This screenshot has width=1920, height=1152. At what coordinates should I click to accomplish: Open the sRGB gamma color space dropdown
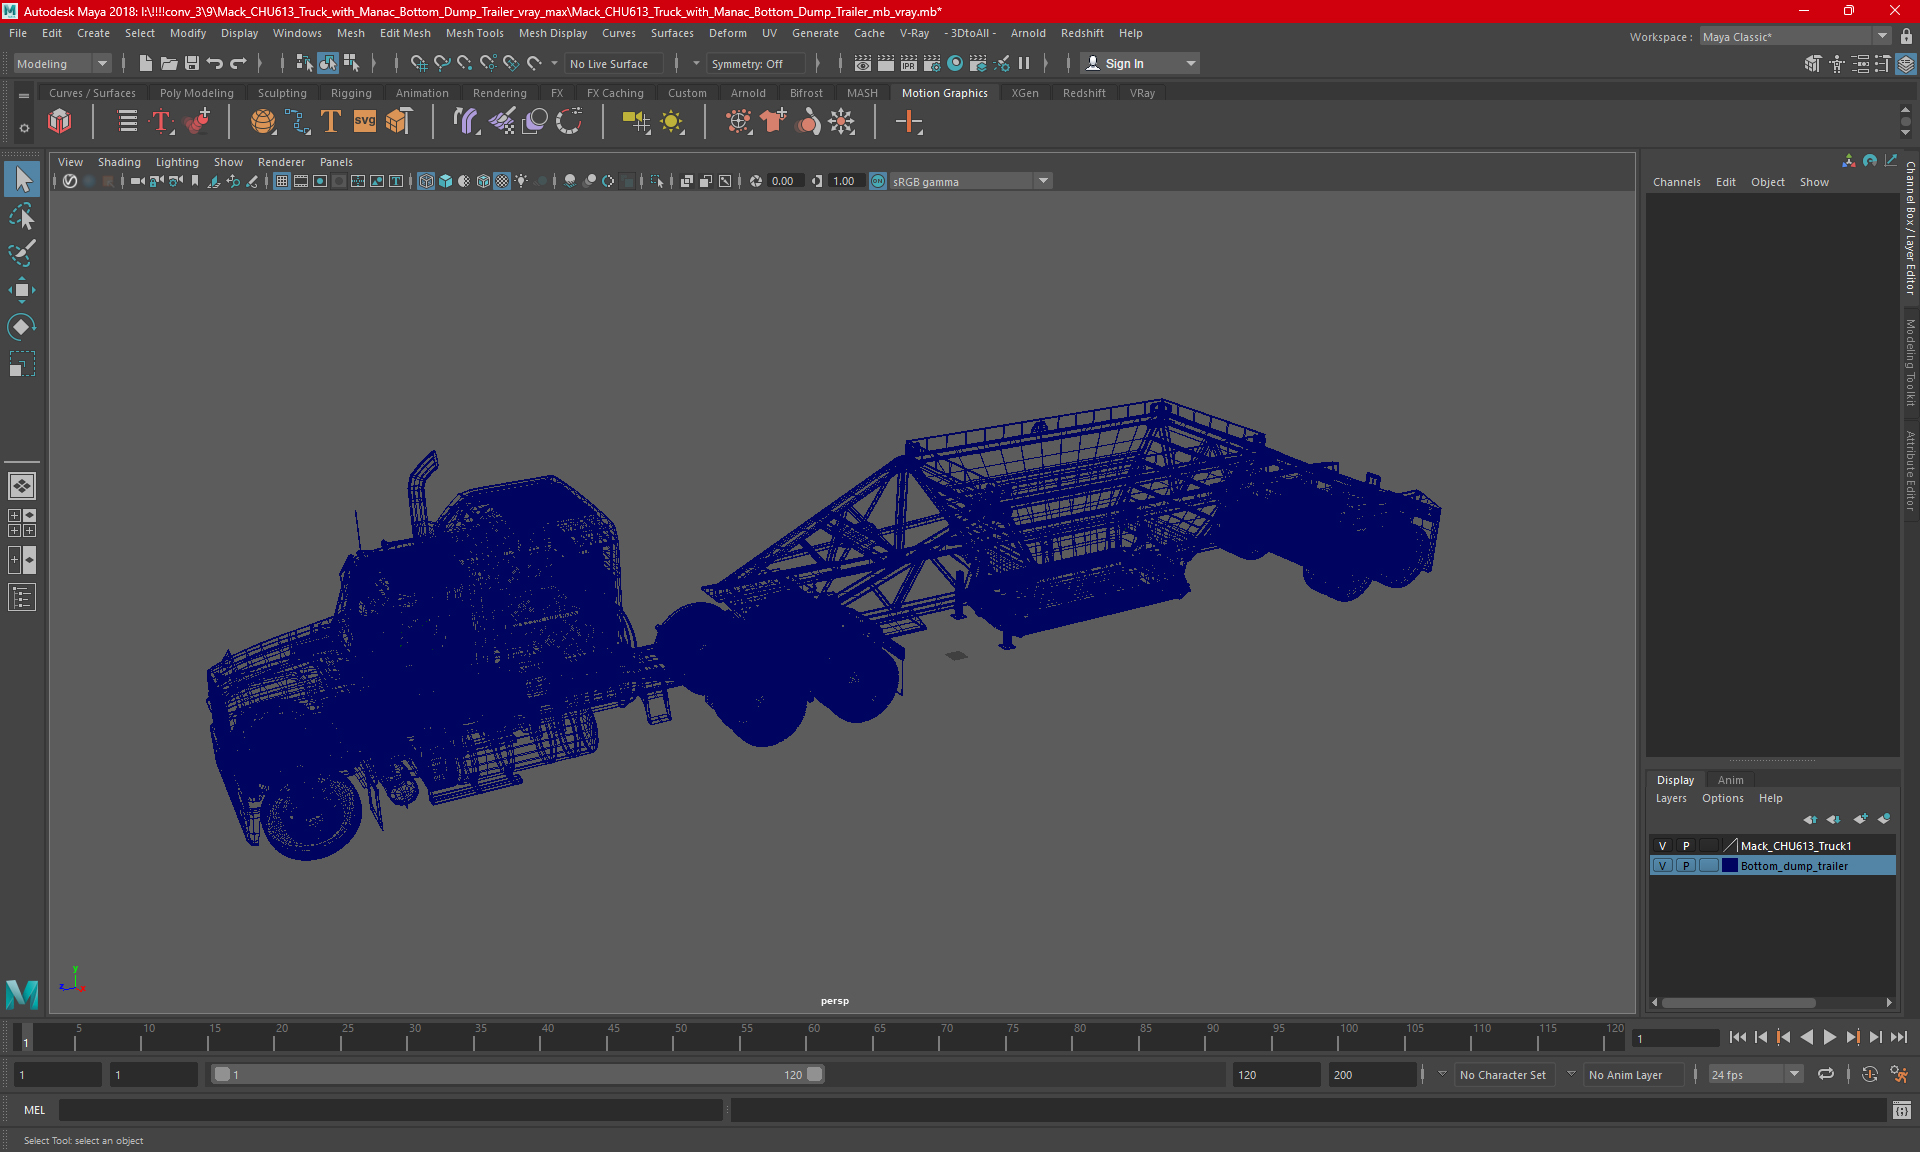(x=970, y=181)
